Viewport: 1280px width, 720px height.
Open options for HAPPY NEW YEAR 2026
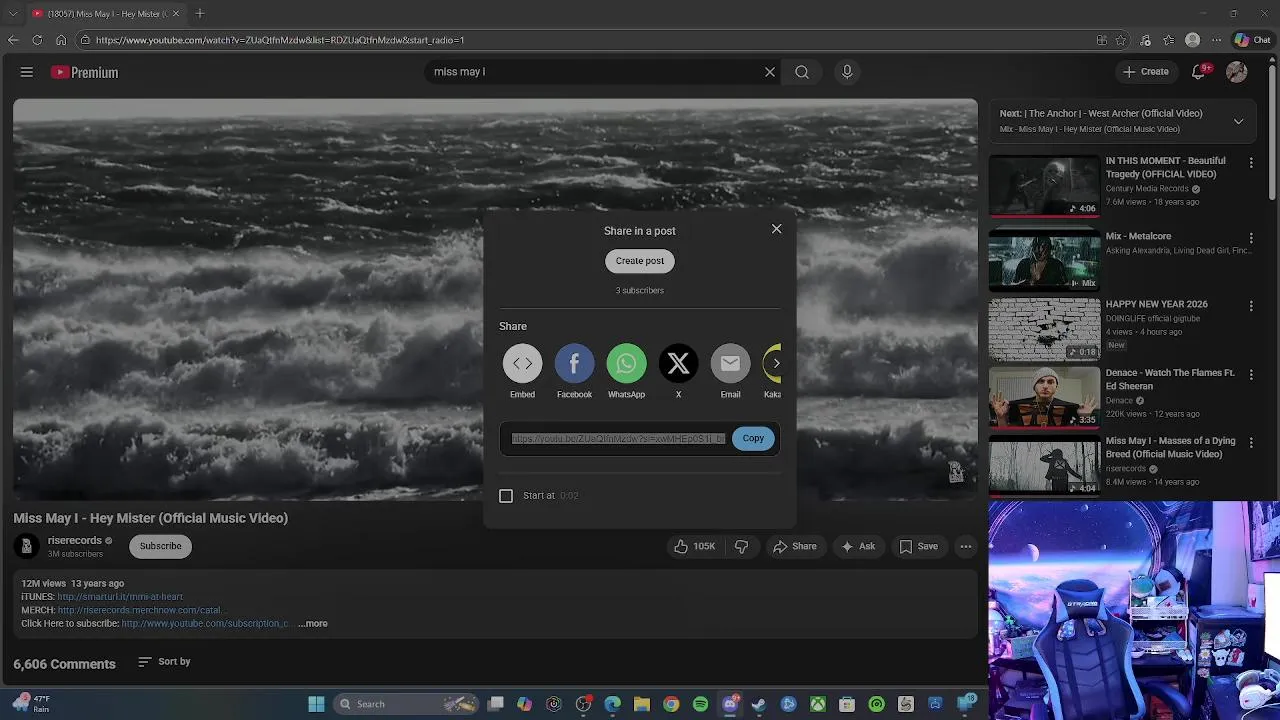(x=1251, y=306)
